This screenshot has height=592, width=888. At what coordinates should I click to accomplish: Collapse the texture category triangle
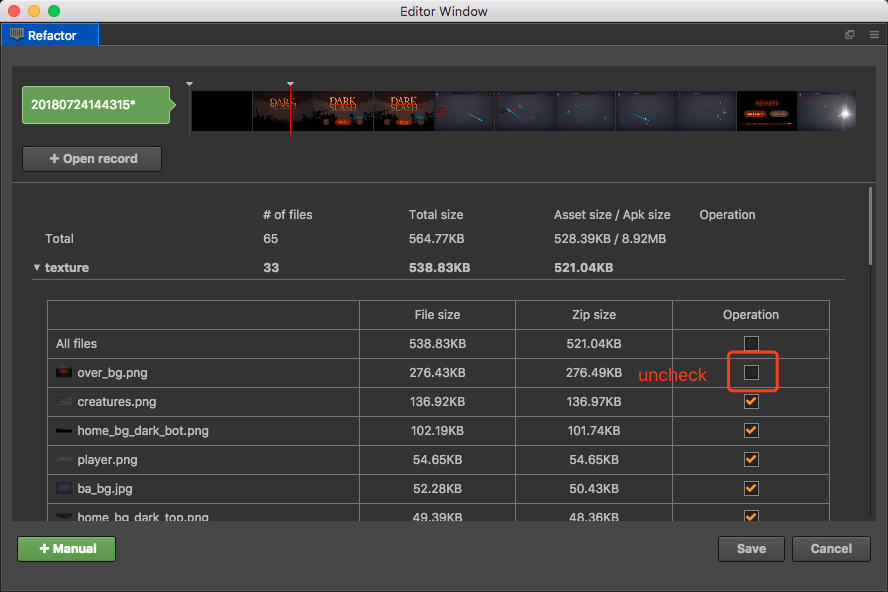pyautogui.click(x=37, y=267)
